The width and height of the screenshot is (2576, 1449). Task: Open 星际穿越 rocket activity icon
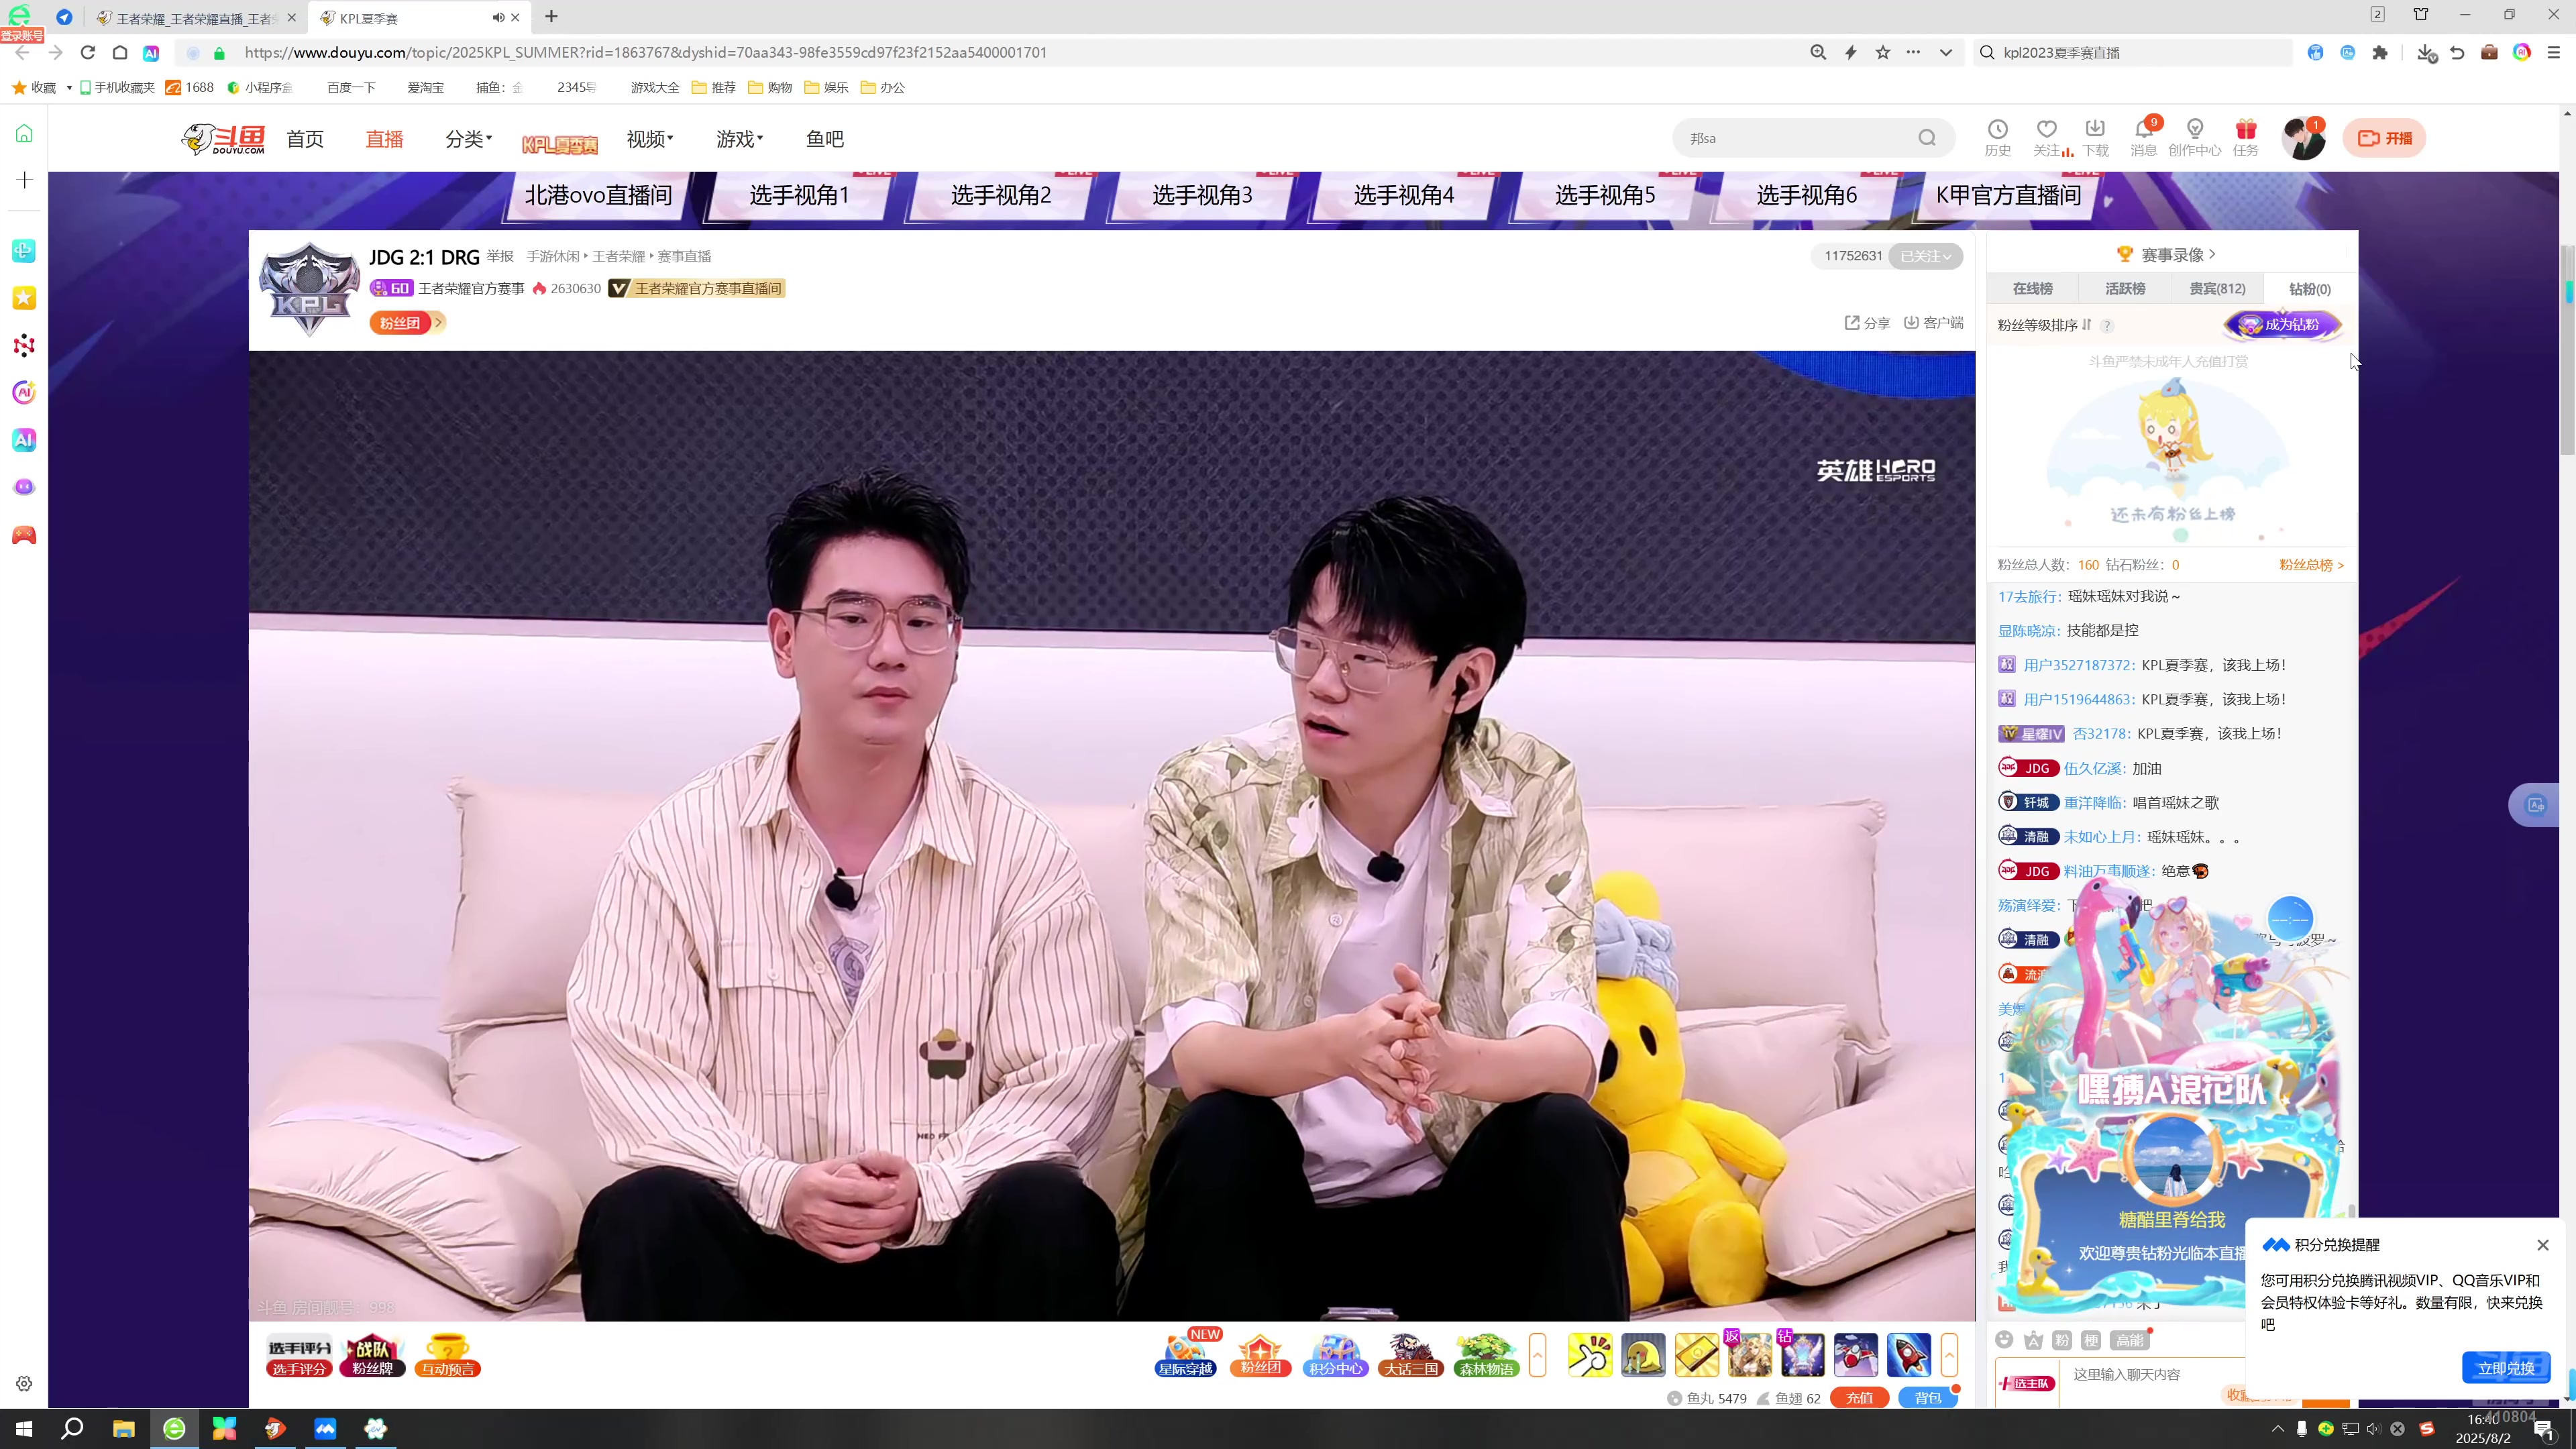pos(1185,1355)
